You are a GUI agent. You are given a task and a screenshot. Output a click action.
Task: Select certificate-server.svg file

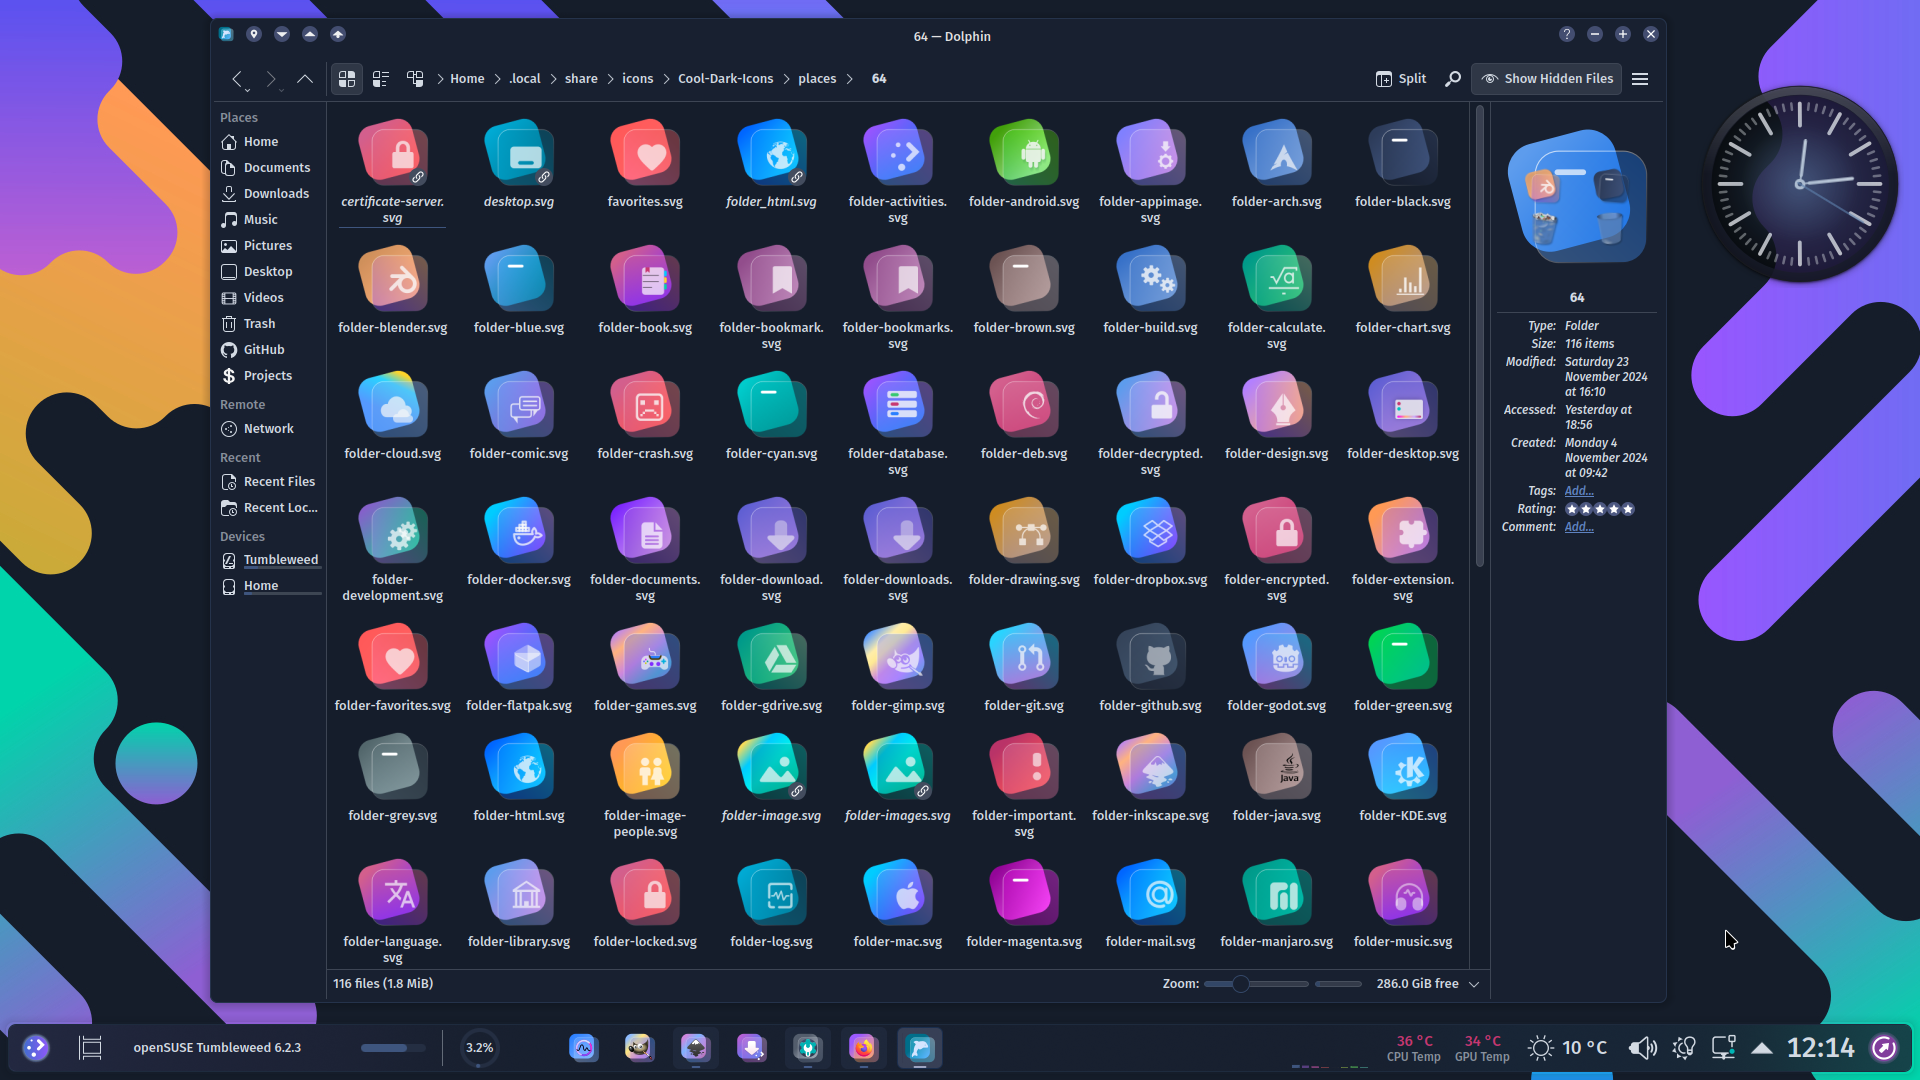[393, 172]
